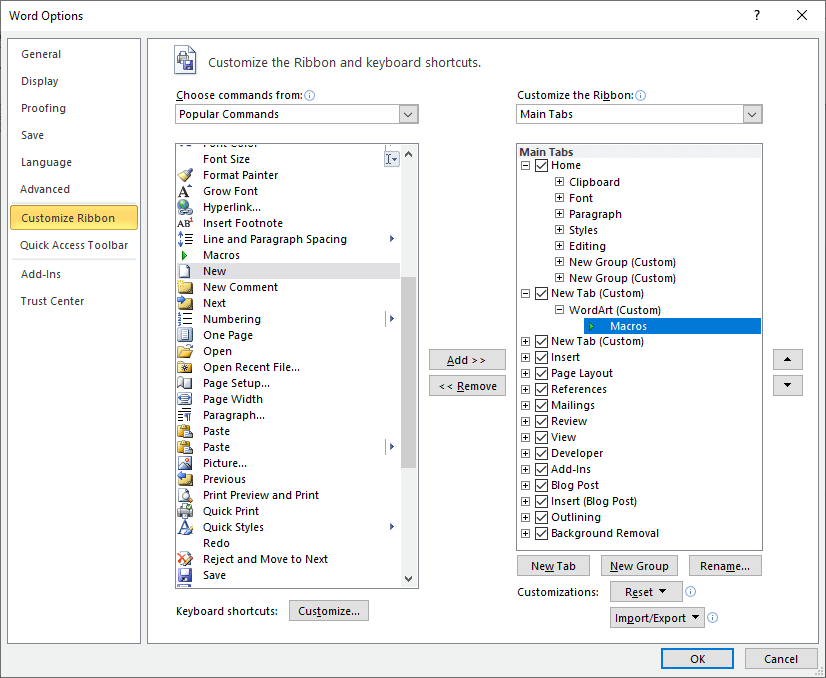Viewport: 826px width, 678px height.
Task: Click the Open folder icon
Action: click(185, 351)
